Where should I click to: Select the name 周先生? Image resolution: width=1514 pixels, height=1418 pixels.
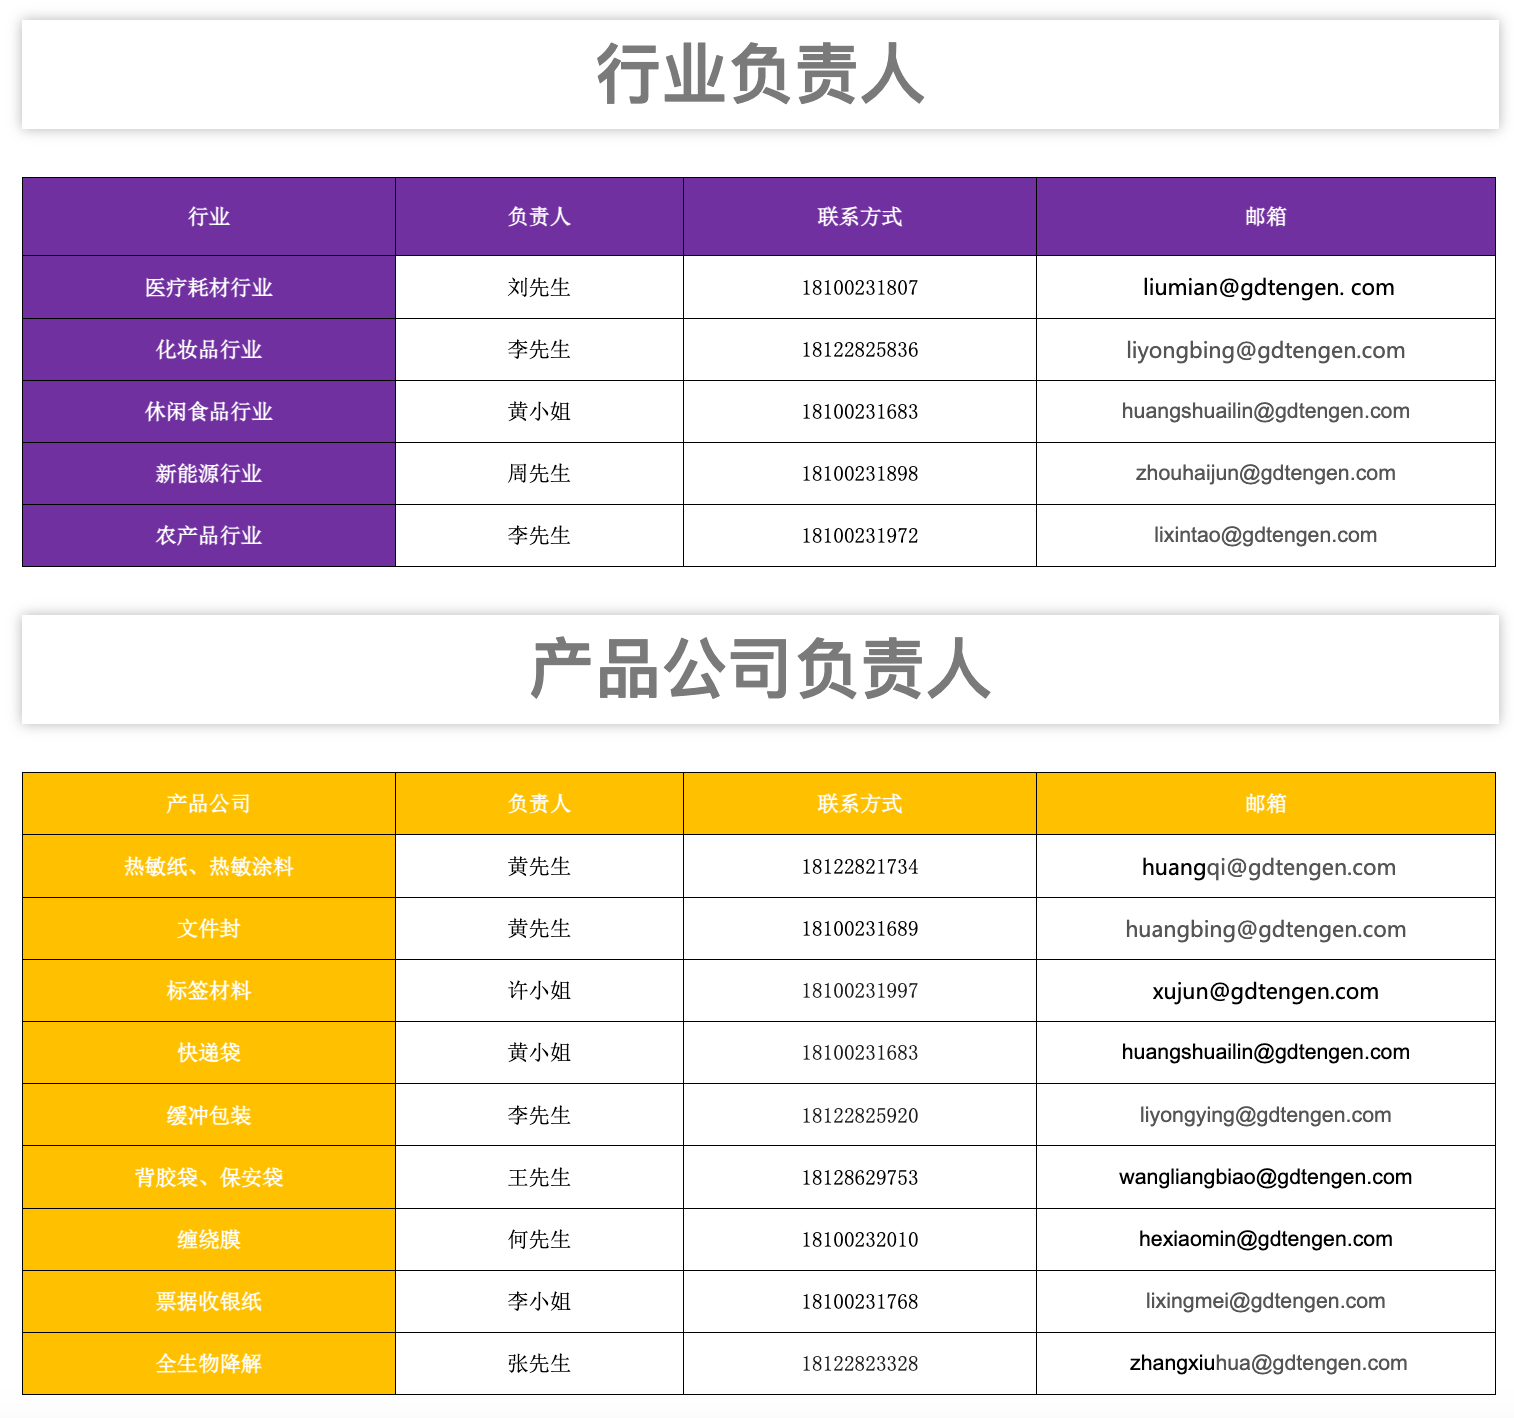point(539,474)
